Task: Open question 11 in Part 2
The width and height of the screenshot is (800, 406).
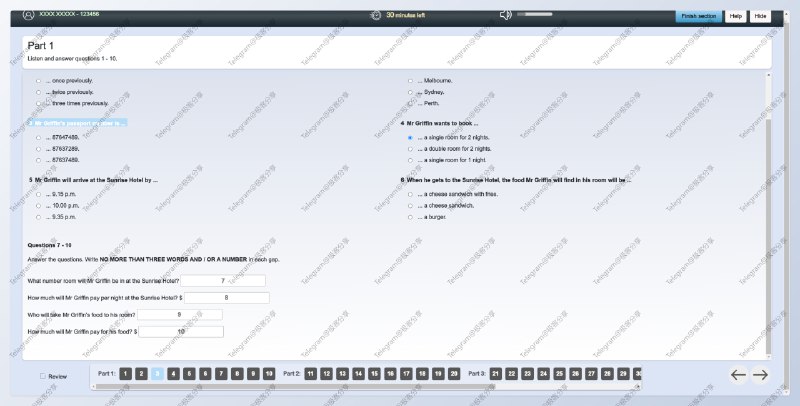Action: tap(310, 373)
